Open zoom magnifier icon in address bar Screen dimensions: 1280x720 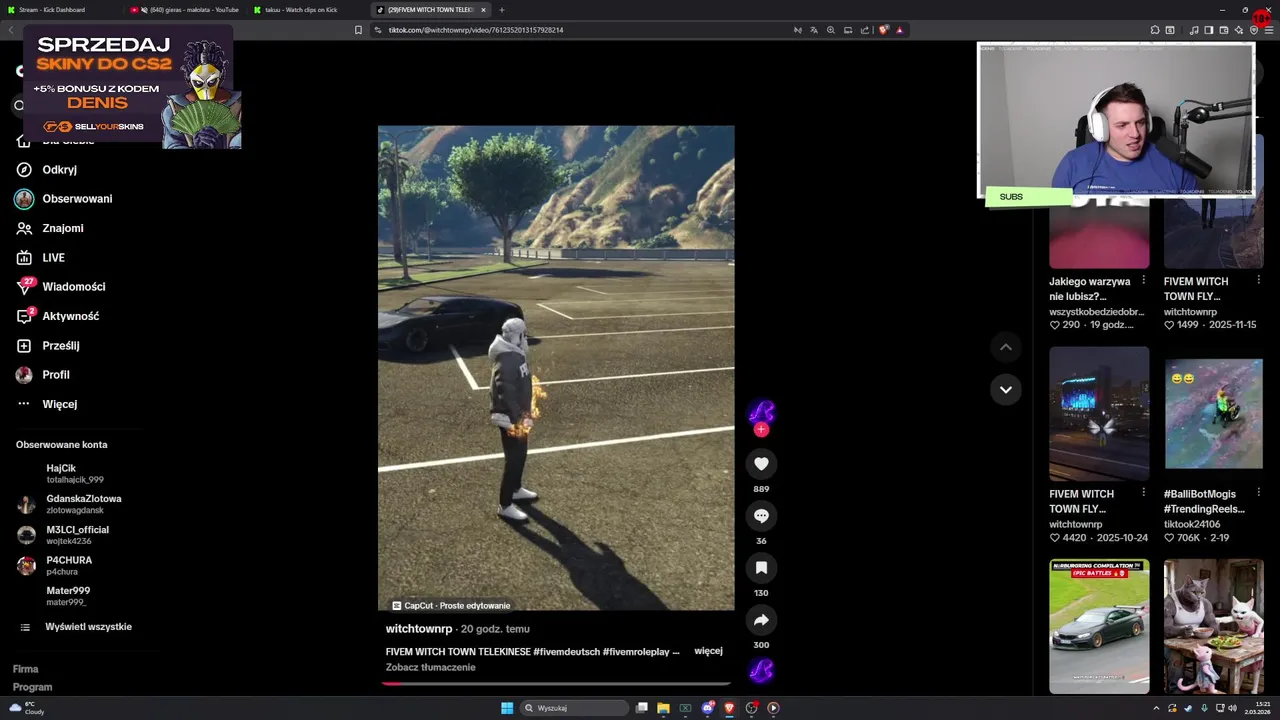tap(831, 30)
